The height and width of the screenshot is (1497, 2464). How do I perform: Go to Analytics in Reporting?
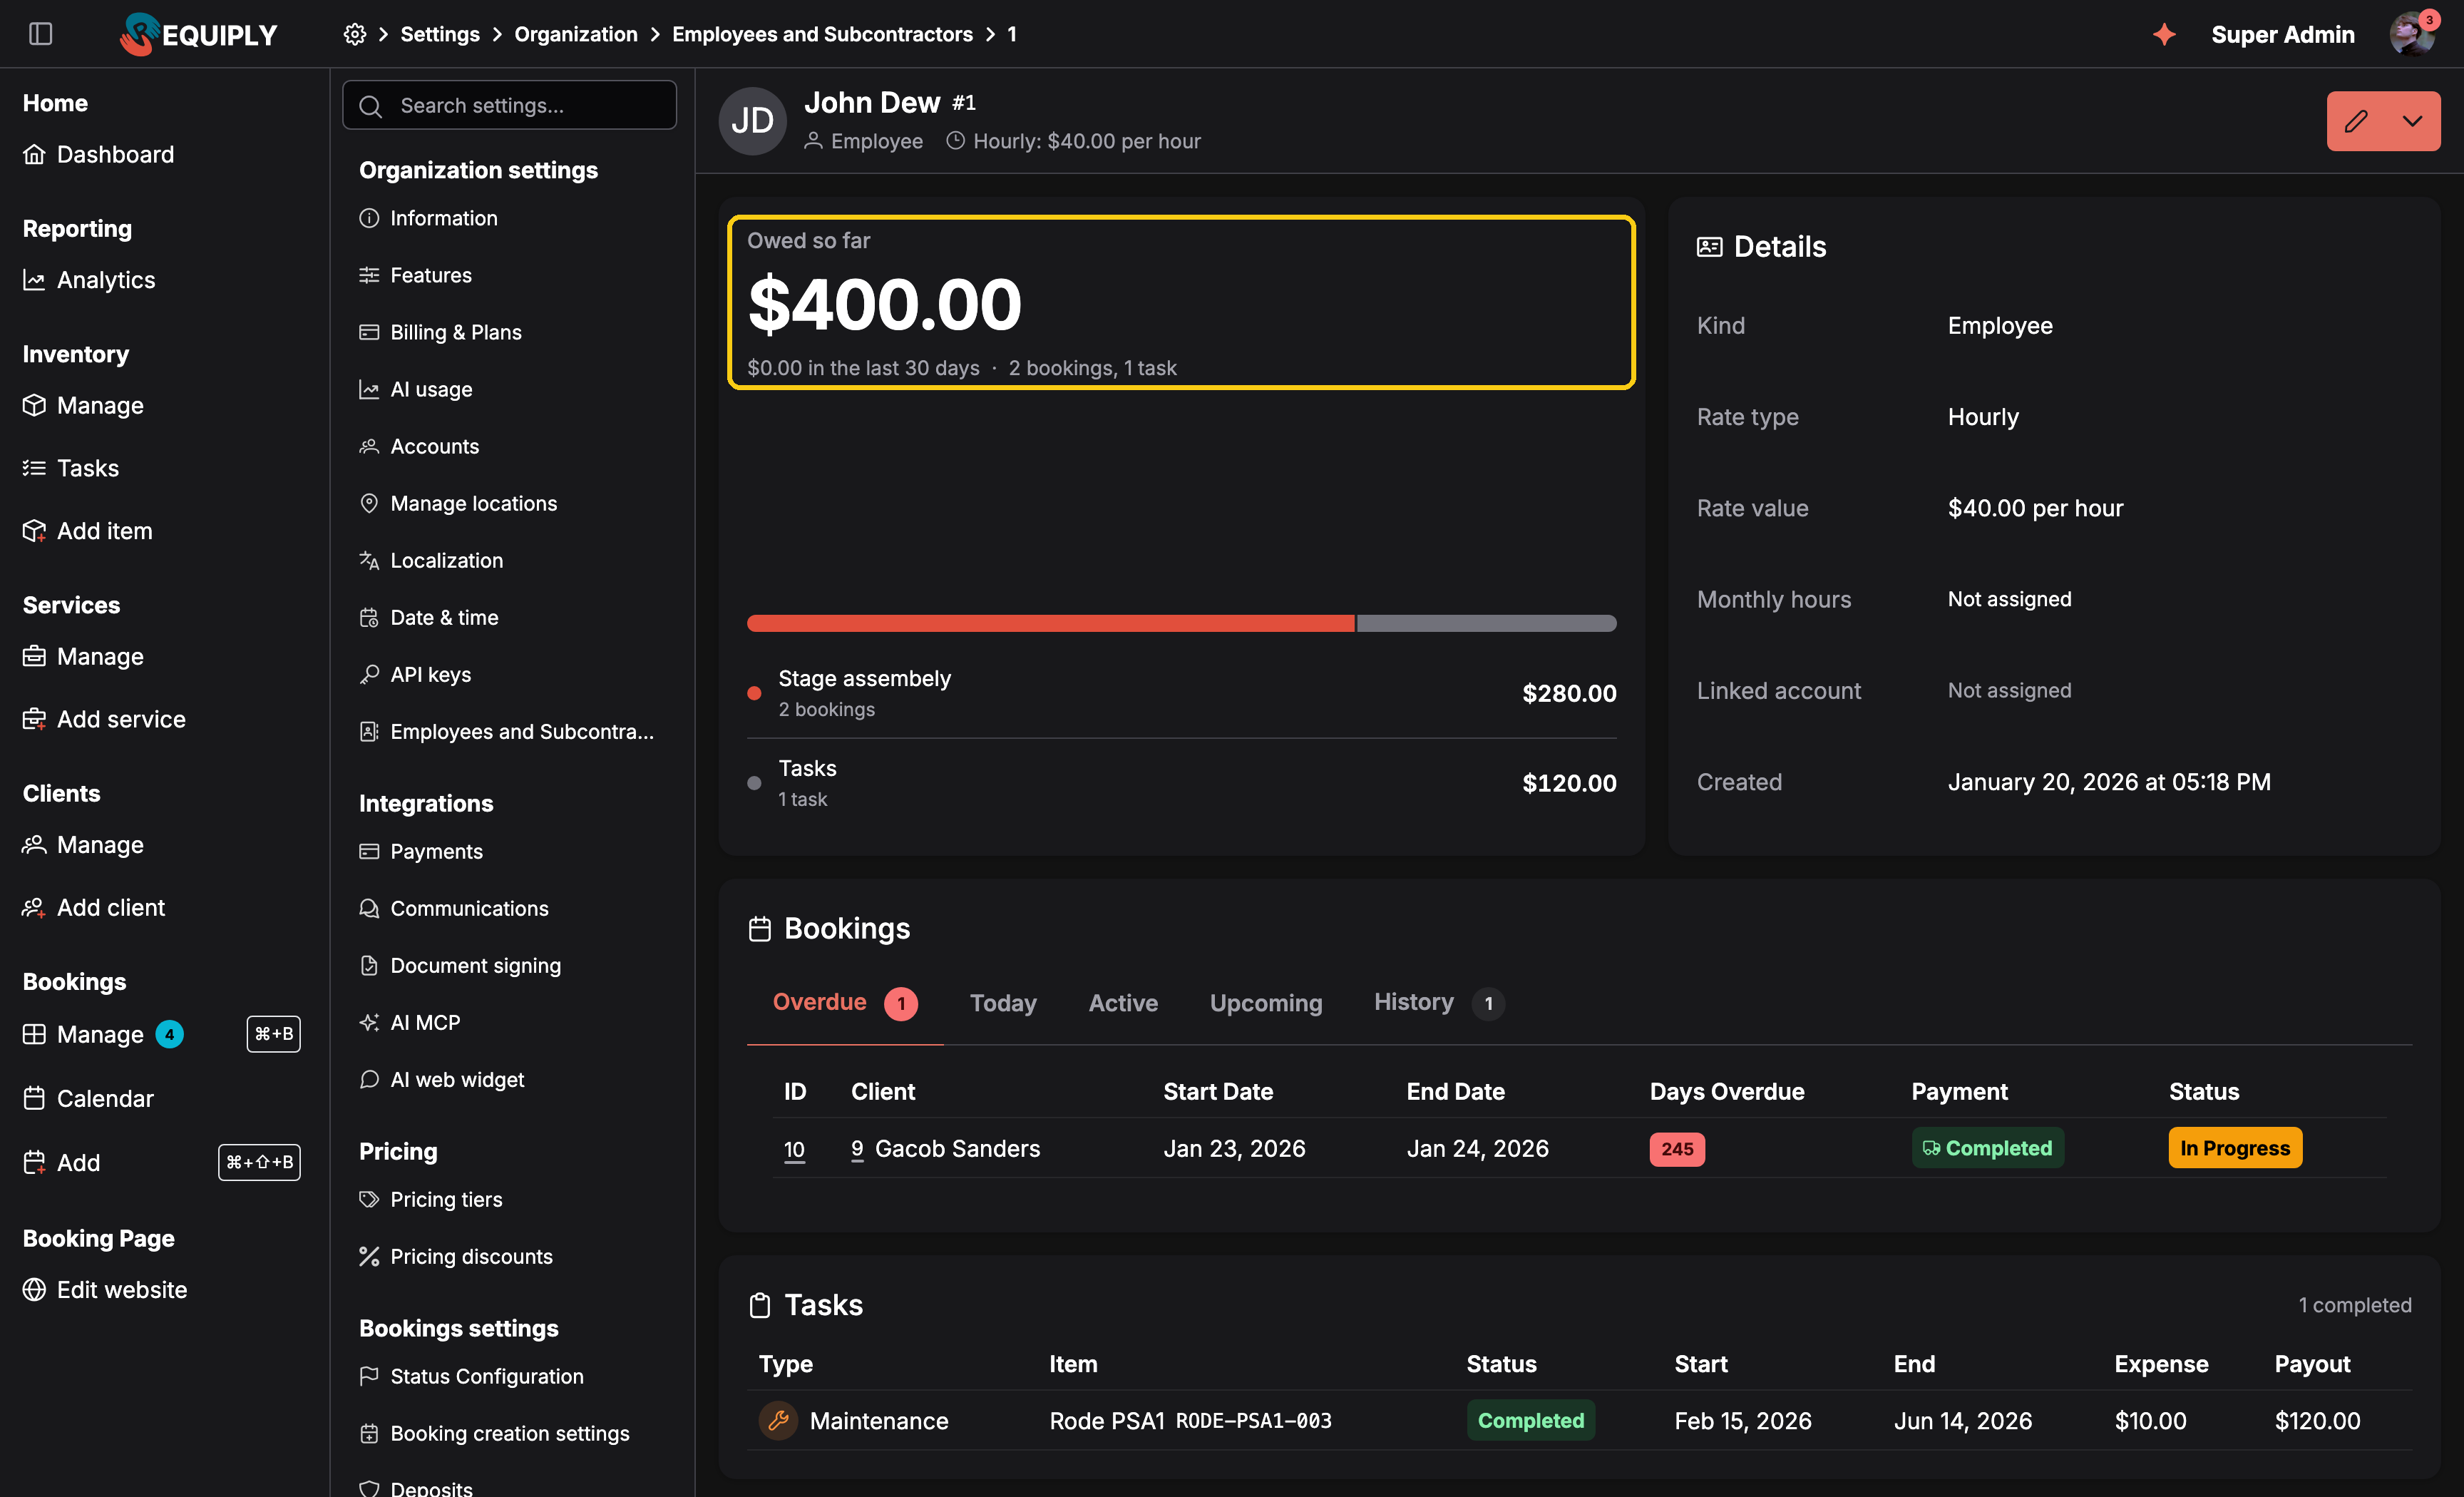click(x=89, y=280)
